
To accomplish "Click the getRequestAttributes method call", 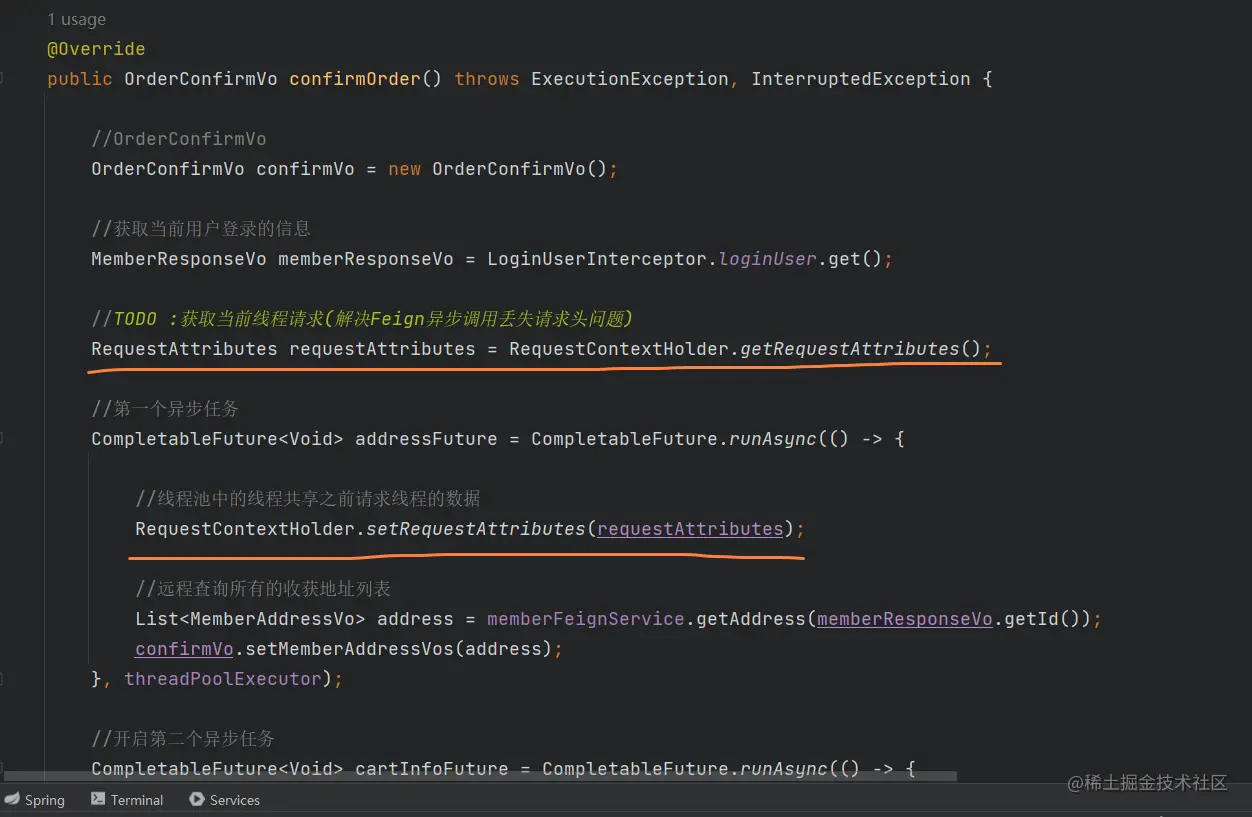I will [x=850, y=349].
